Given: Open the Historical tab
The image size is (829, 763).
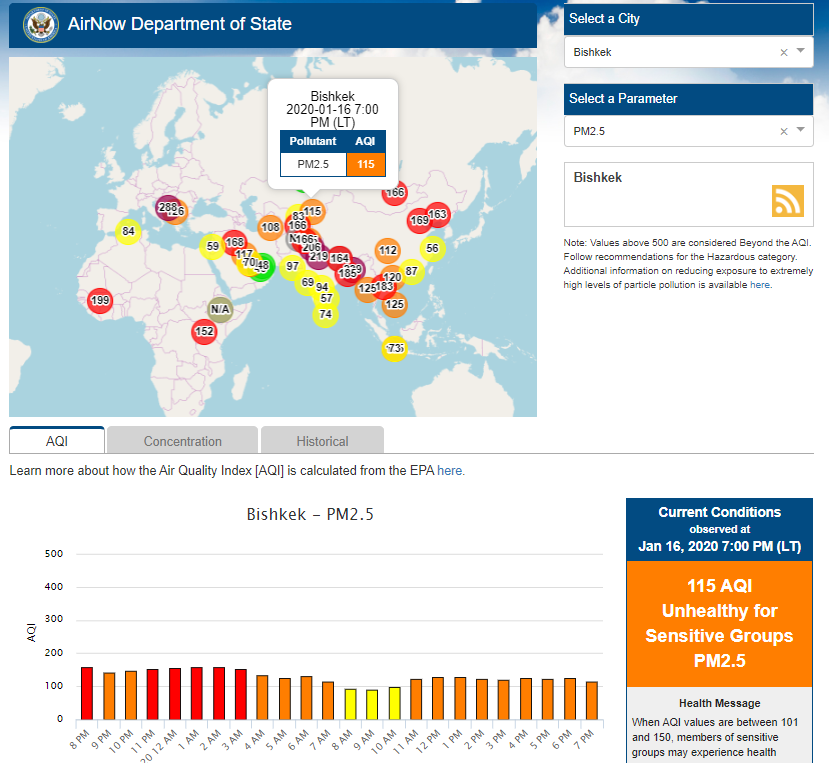Looking at the screenshot, I should tap(322, 441).
